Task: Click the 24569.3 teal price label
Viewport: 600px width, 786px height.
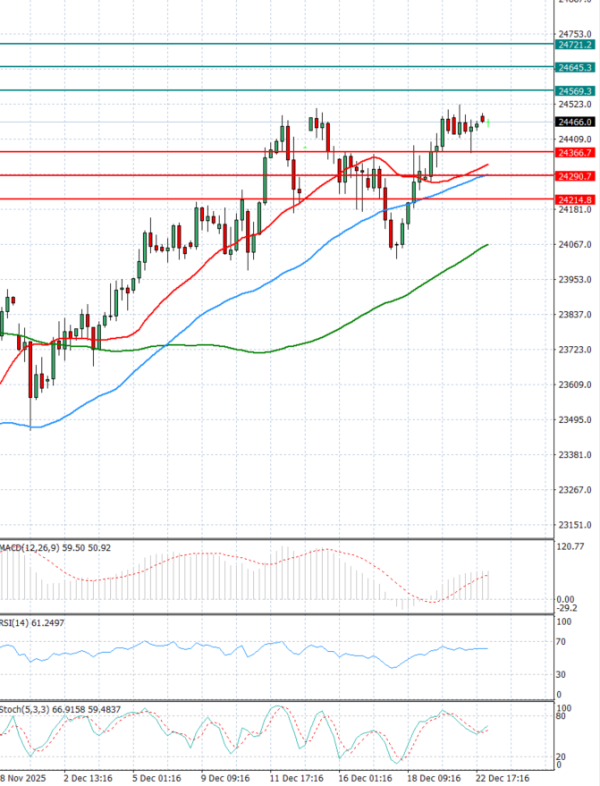Action: [x=576, y=91]
